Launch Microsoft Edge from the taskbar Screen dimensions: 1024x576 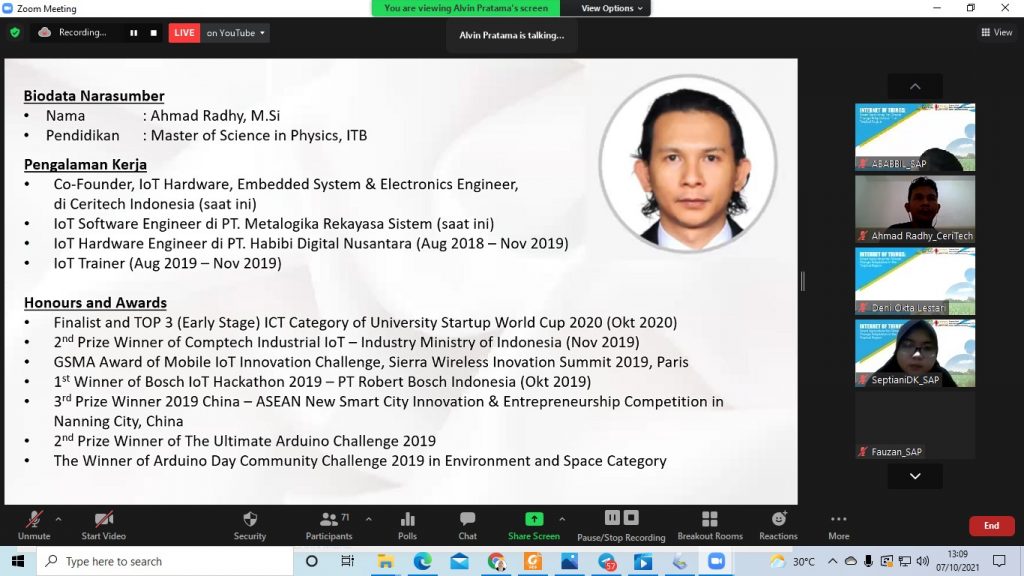click(x=423, y=561)
